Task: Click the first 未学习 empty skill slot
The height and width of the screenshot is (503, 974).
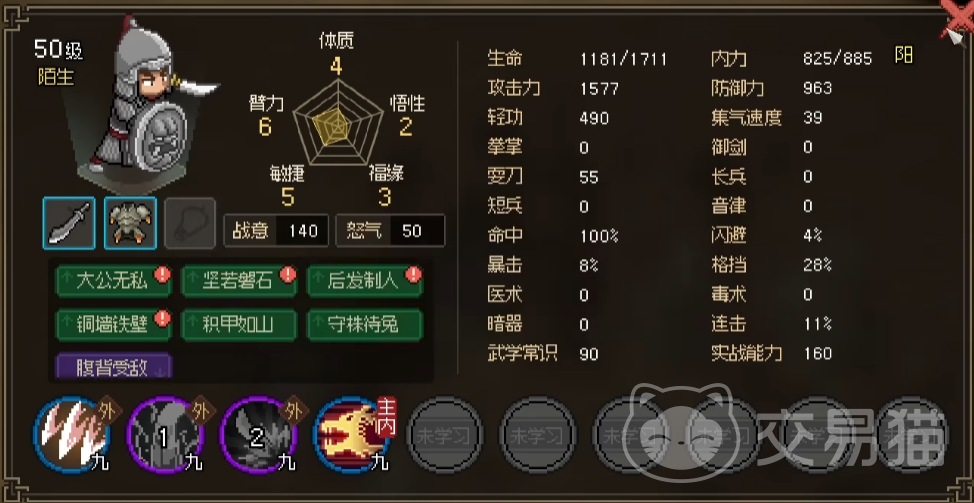Action: click(x=445, y=435)
